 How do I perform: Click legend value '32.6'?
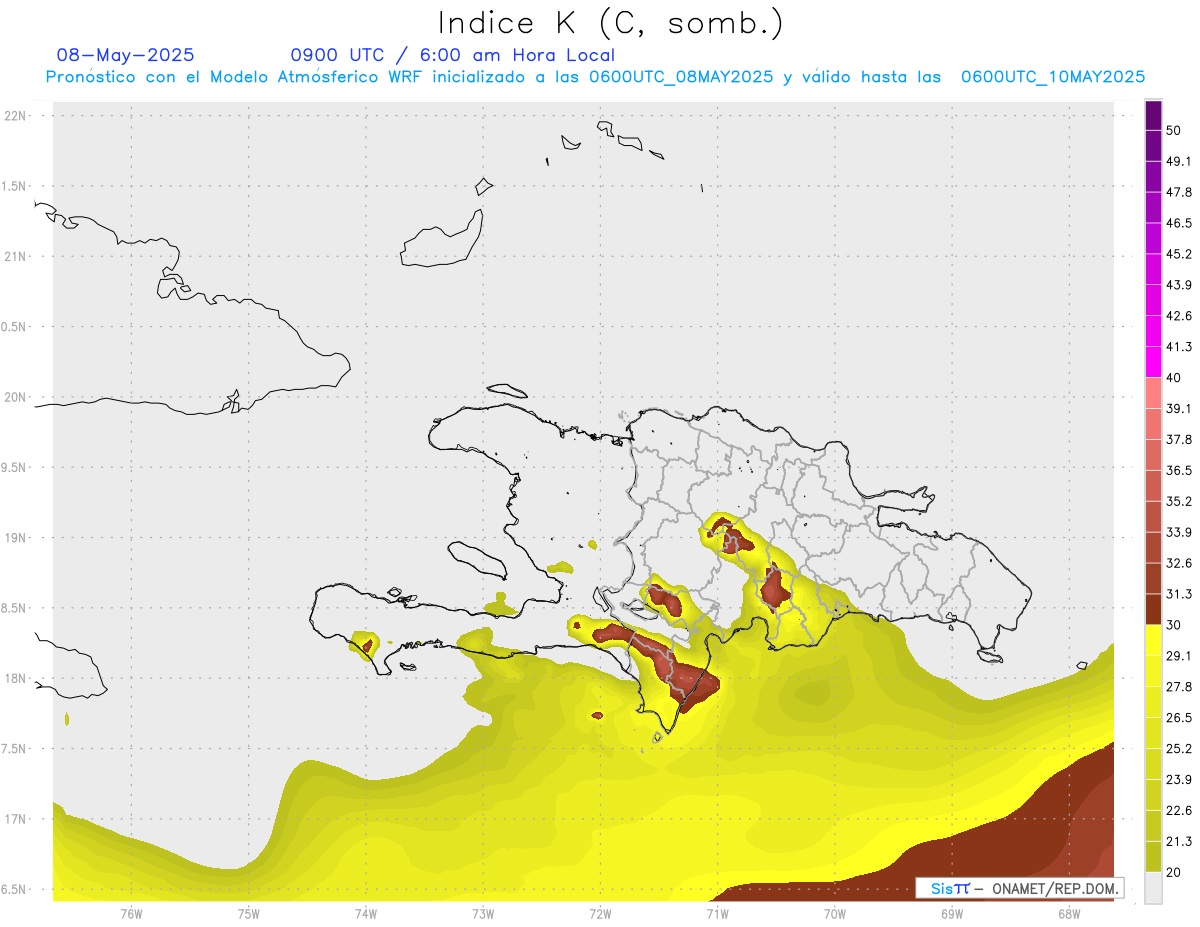[x=1179, y=563]
